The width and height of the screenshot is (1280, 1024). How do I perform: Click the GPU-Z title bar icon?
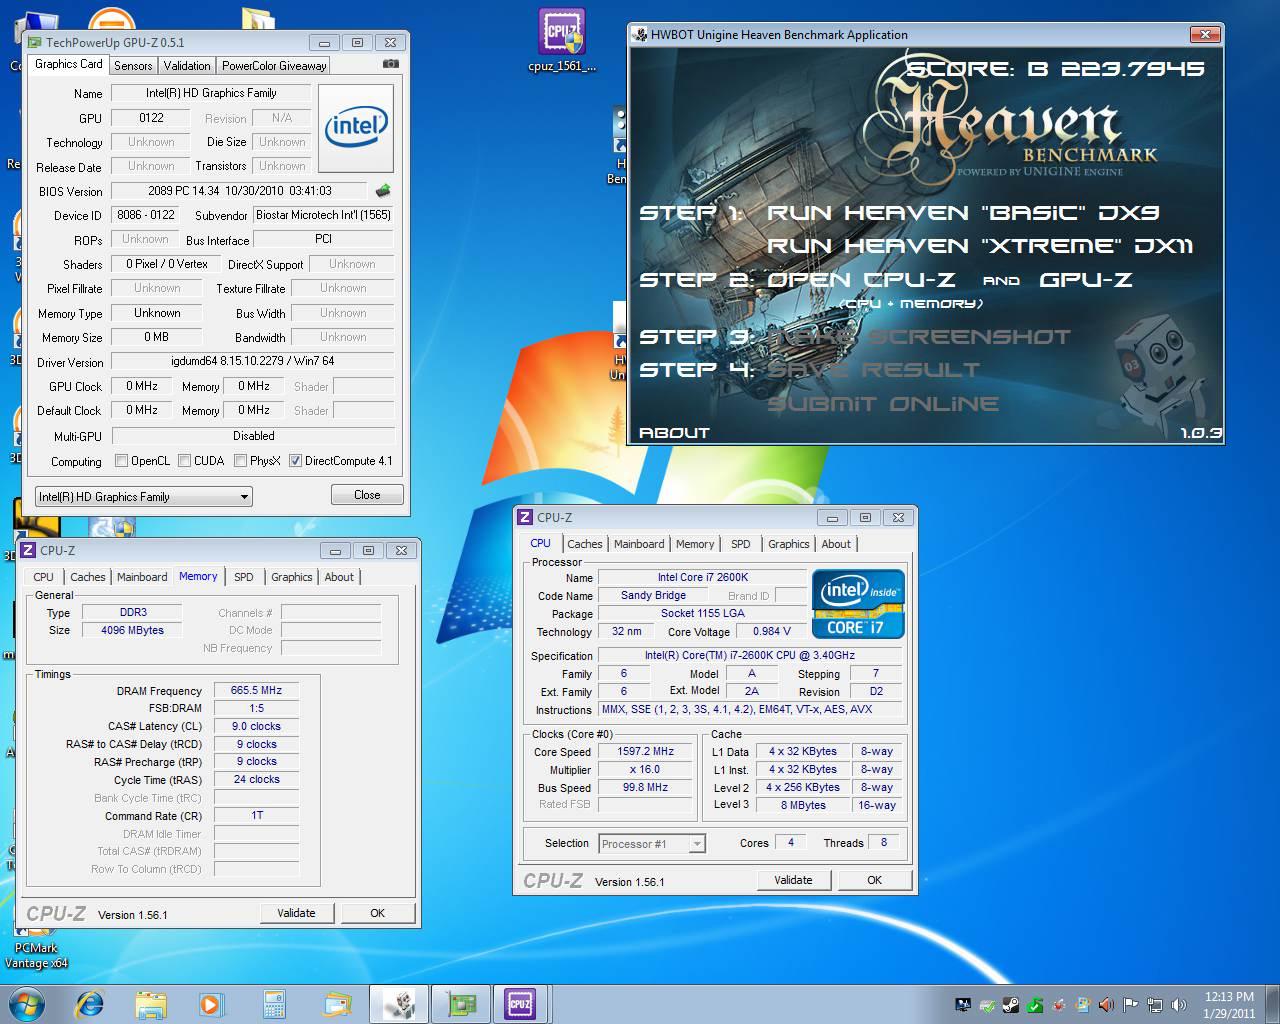tap(35, 42)
